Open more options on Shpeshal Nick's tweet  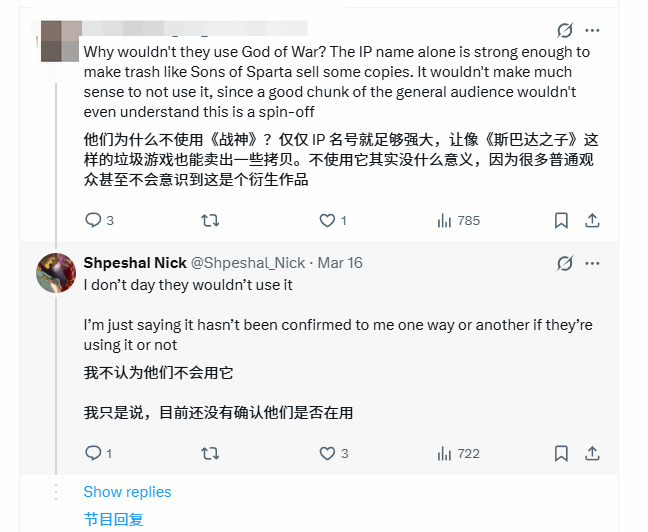coord(593,263)
